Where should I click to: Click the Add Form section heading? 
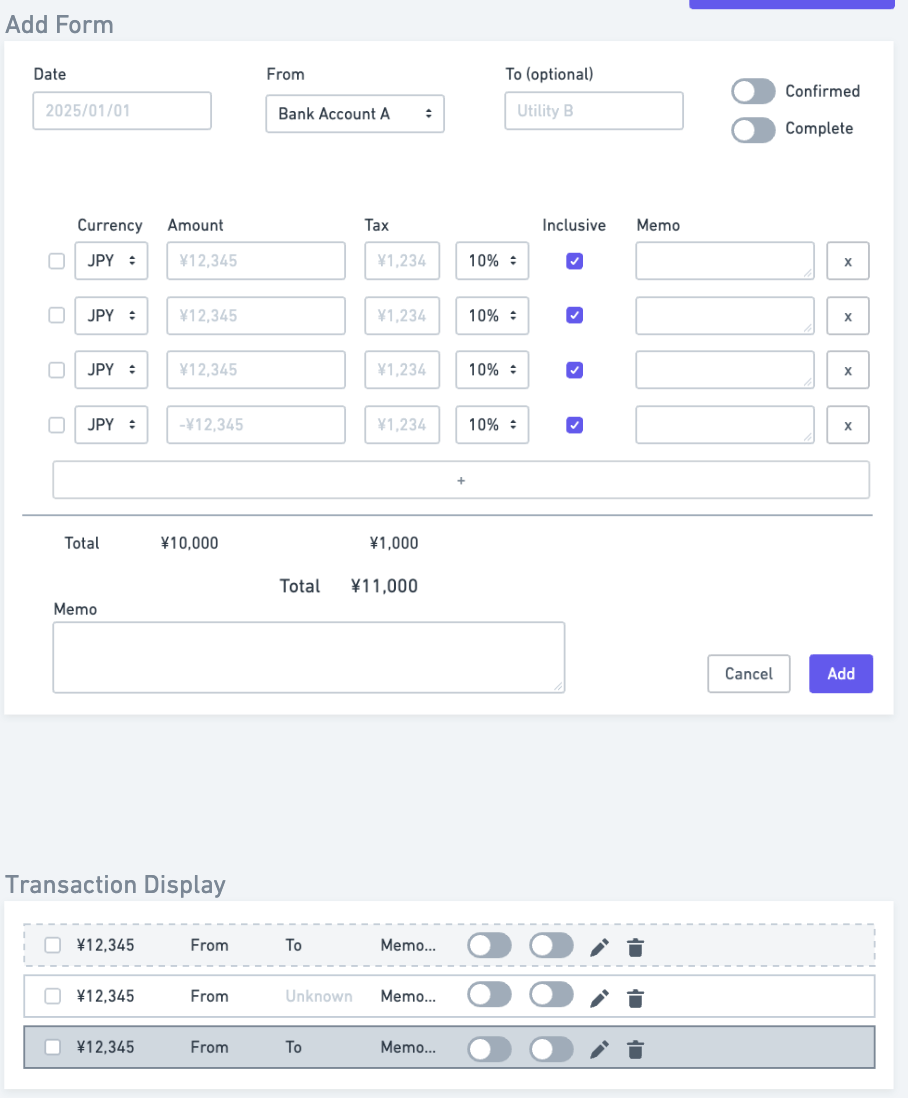point(59,24)
